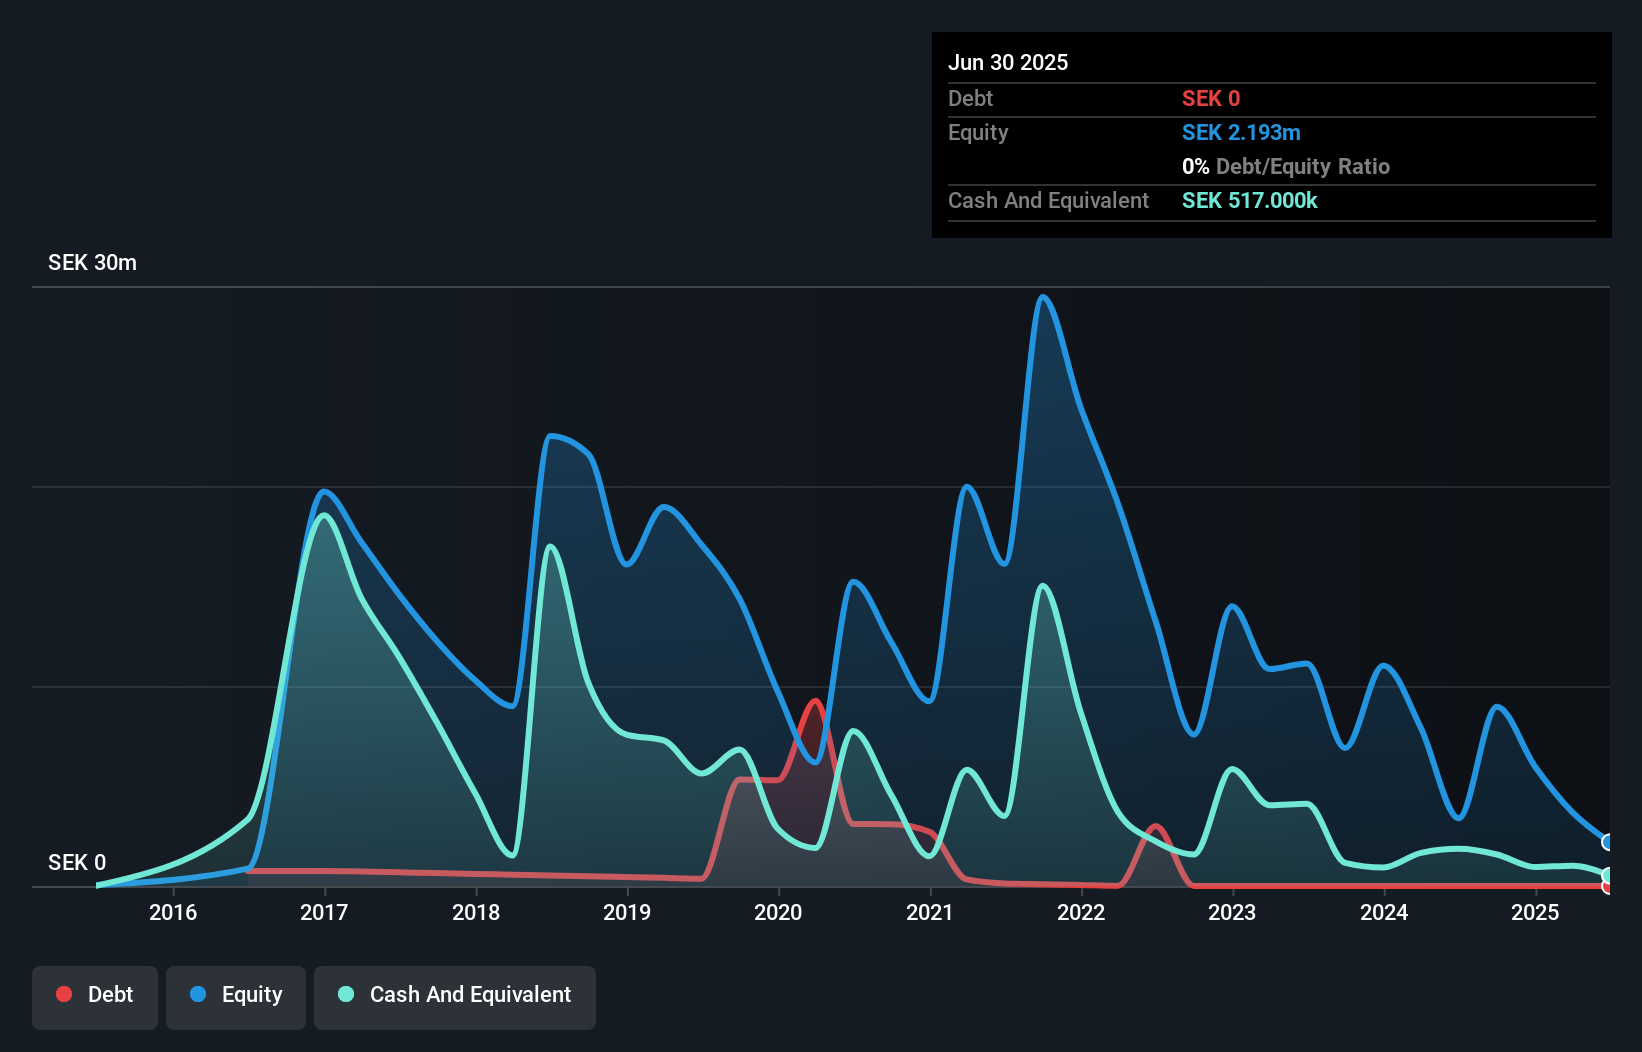Click the blue Equity legend dot
The image size is (1642, 1052).
[x=198, y=994]
